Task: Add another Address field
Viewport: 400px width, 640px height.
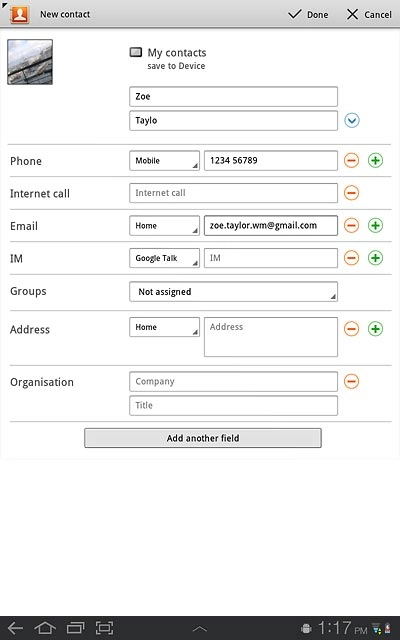Action: point(376,329)
